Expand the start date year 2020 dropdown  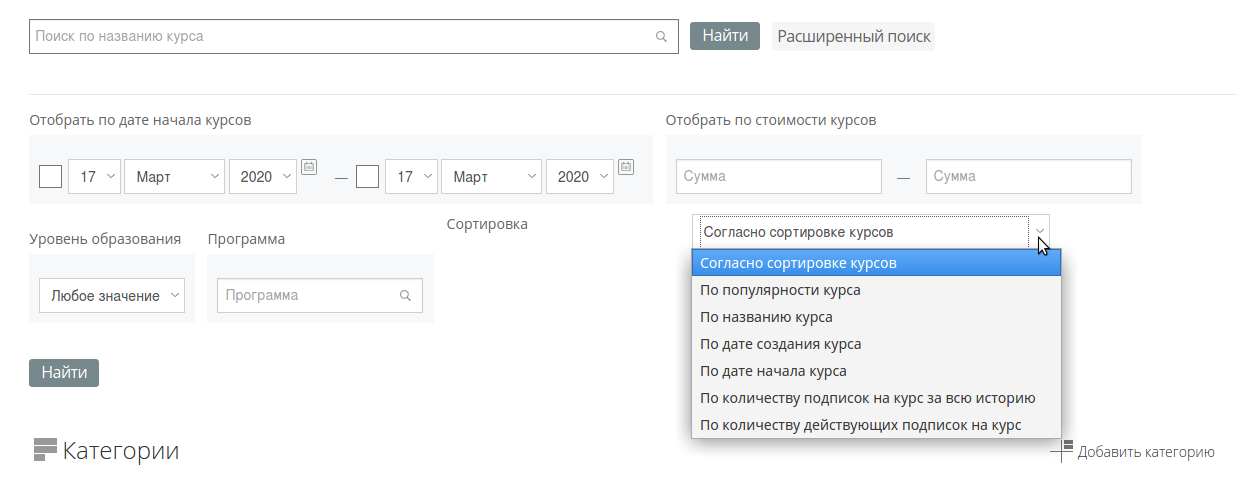[263, 177]
